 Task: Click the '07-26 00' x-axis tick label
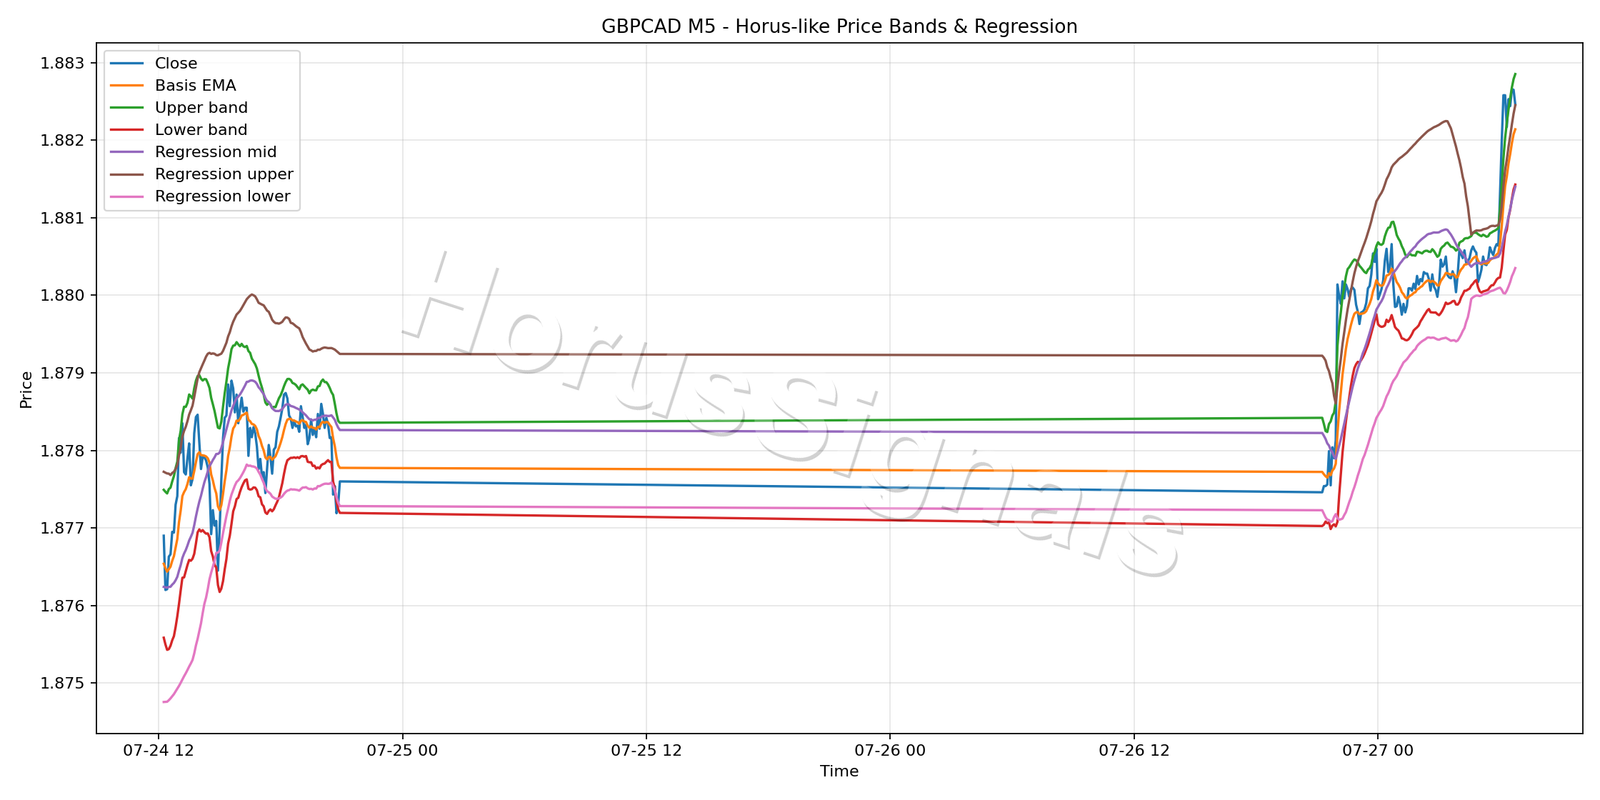[890, 750]
